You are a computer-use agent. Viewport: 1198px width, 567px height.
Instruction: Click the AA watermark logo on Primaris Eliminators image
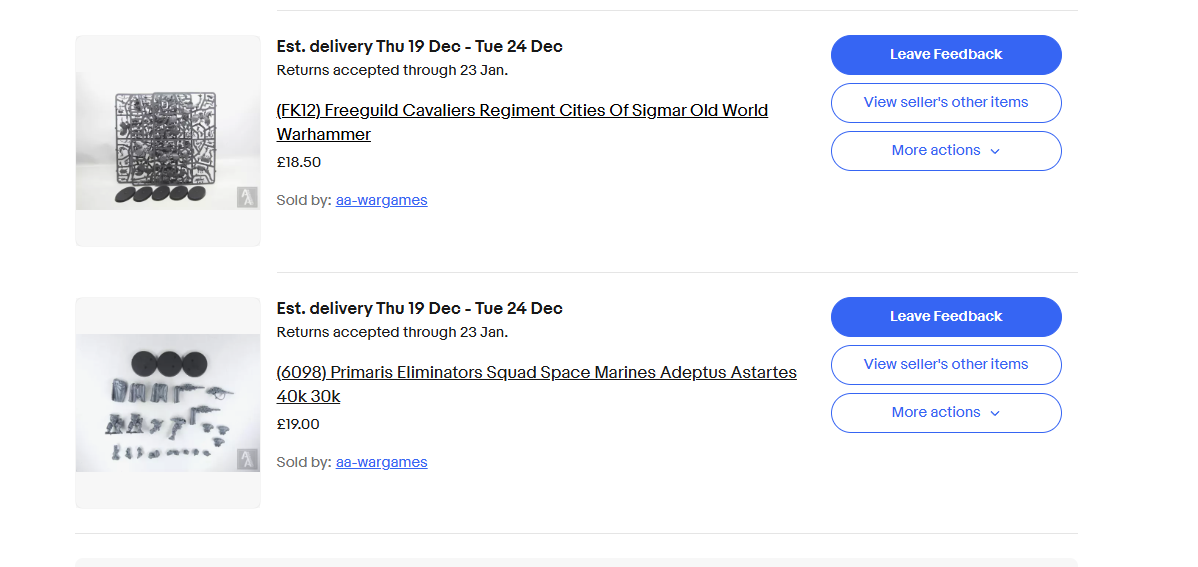247,460
